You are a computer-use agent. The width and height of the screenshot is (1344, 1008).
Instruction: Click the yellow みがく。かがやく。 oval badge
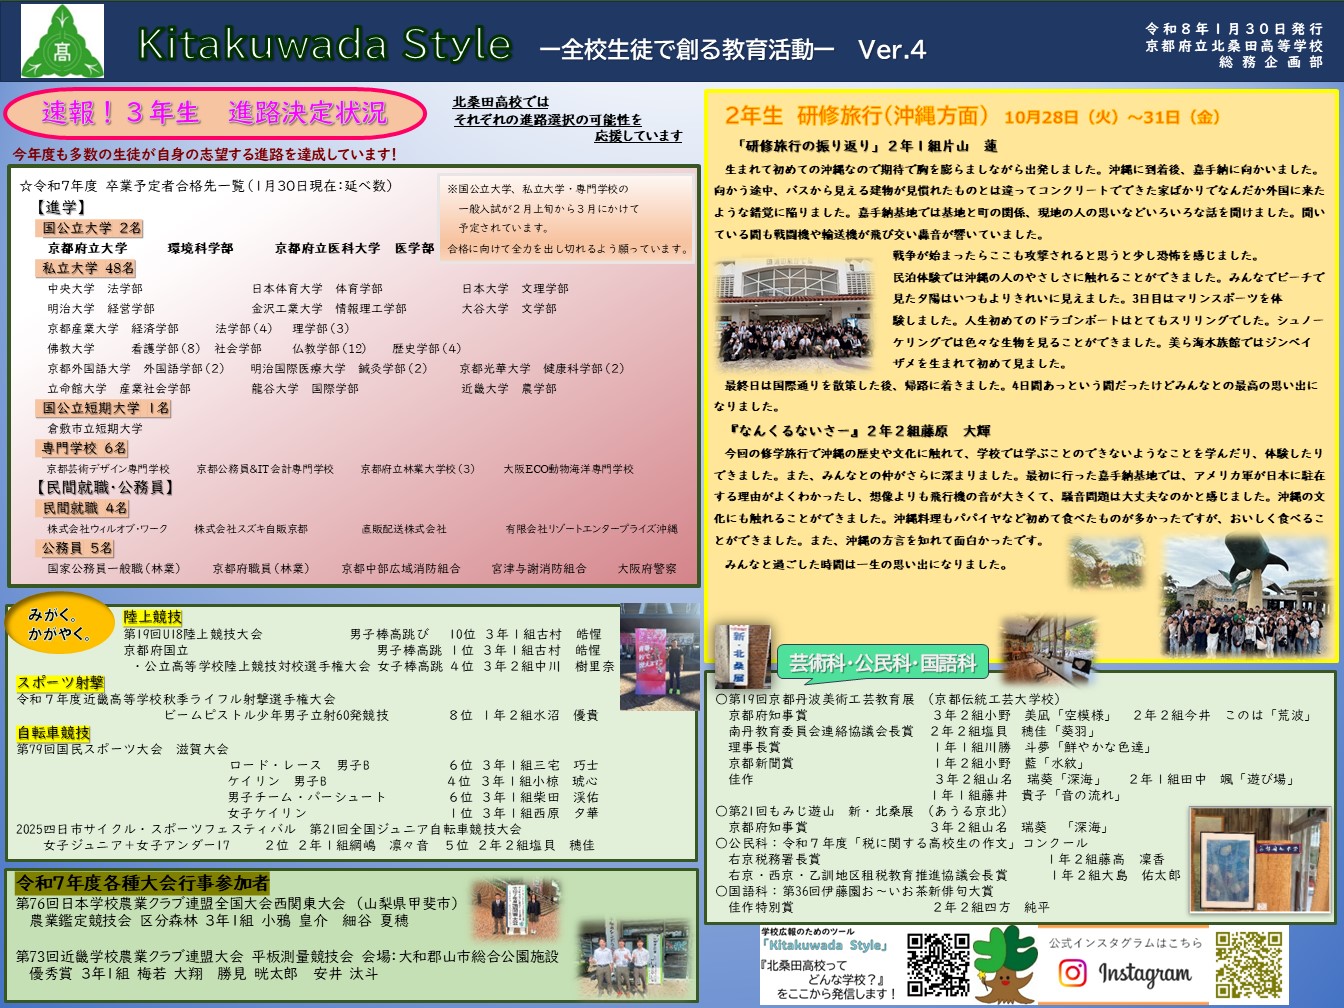pos(59,624)
